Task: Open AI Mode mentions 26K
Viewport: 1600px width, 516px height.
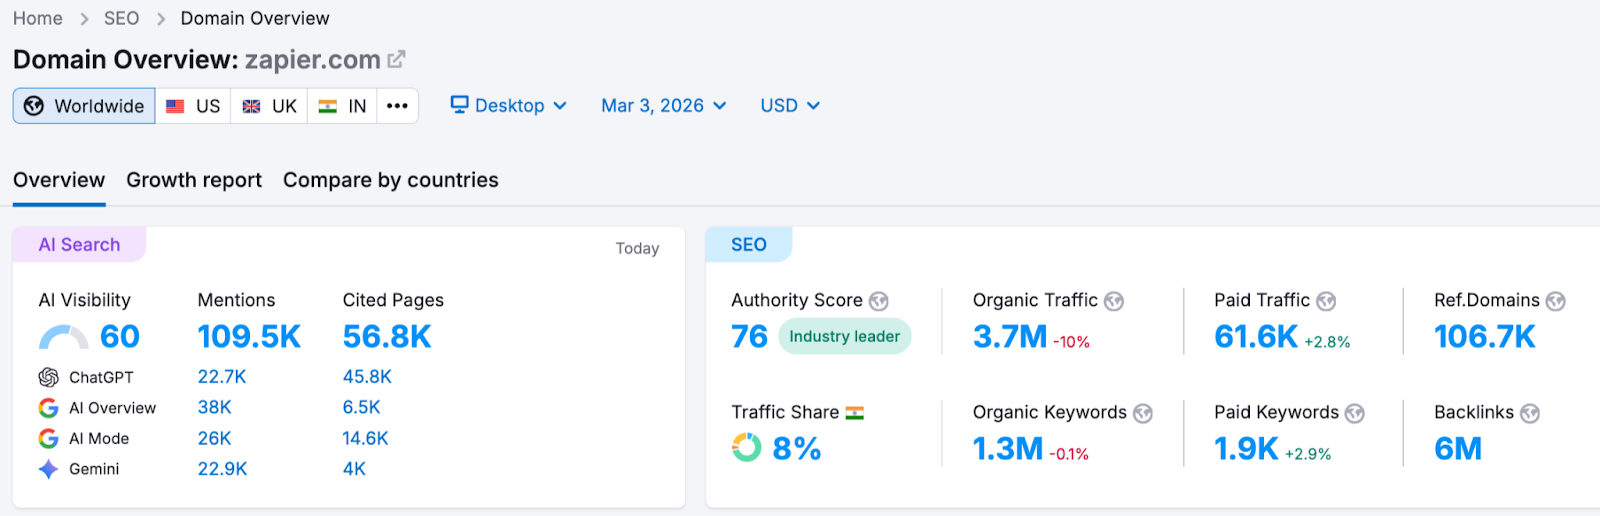Action: click(215, 438)
